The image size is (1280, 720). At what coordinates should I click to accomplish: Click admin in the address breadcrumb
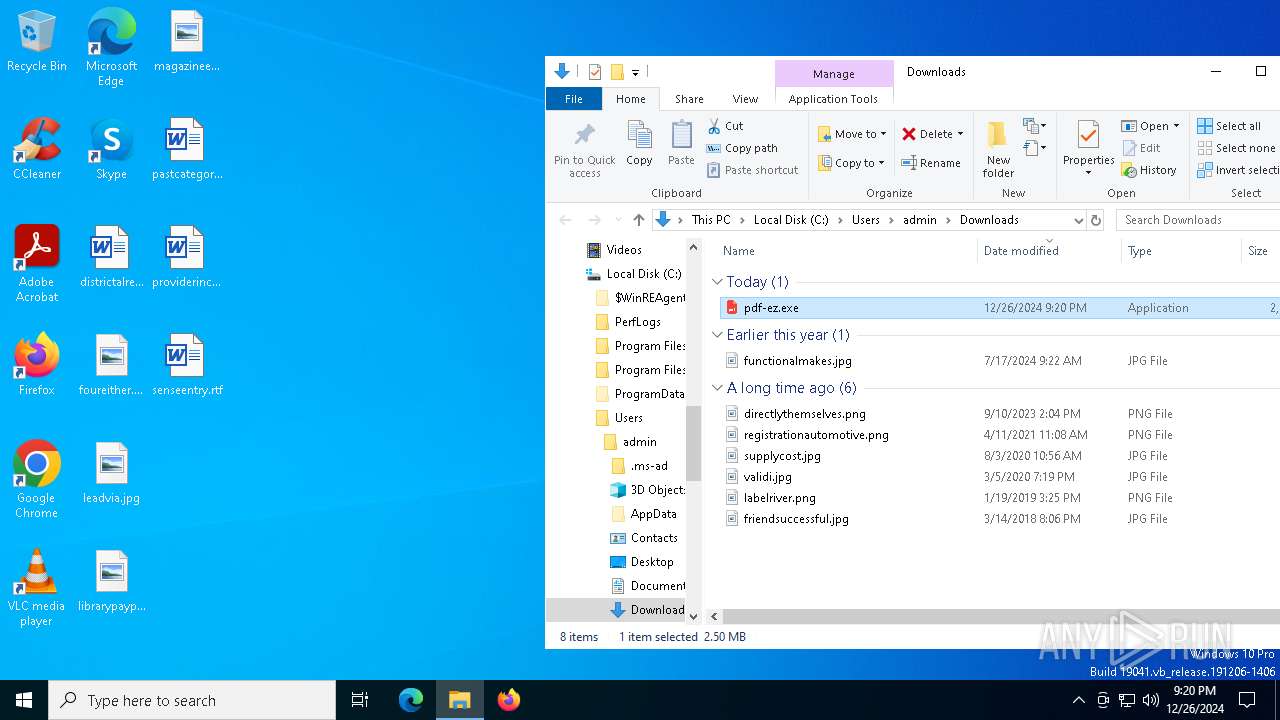920,220
